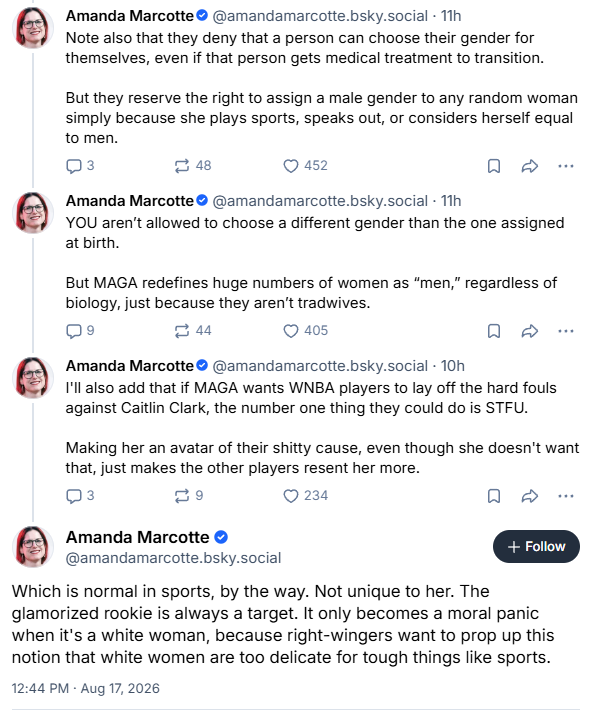This screenshot has height=711, width=593.
Task: Repost the post with 48 reposts
Action: [193, 166]
